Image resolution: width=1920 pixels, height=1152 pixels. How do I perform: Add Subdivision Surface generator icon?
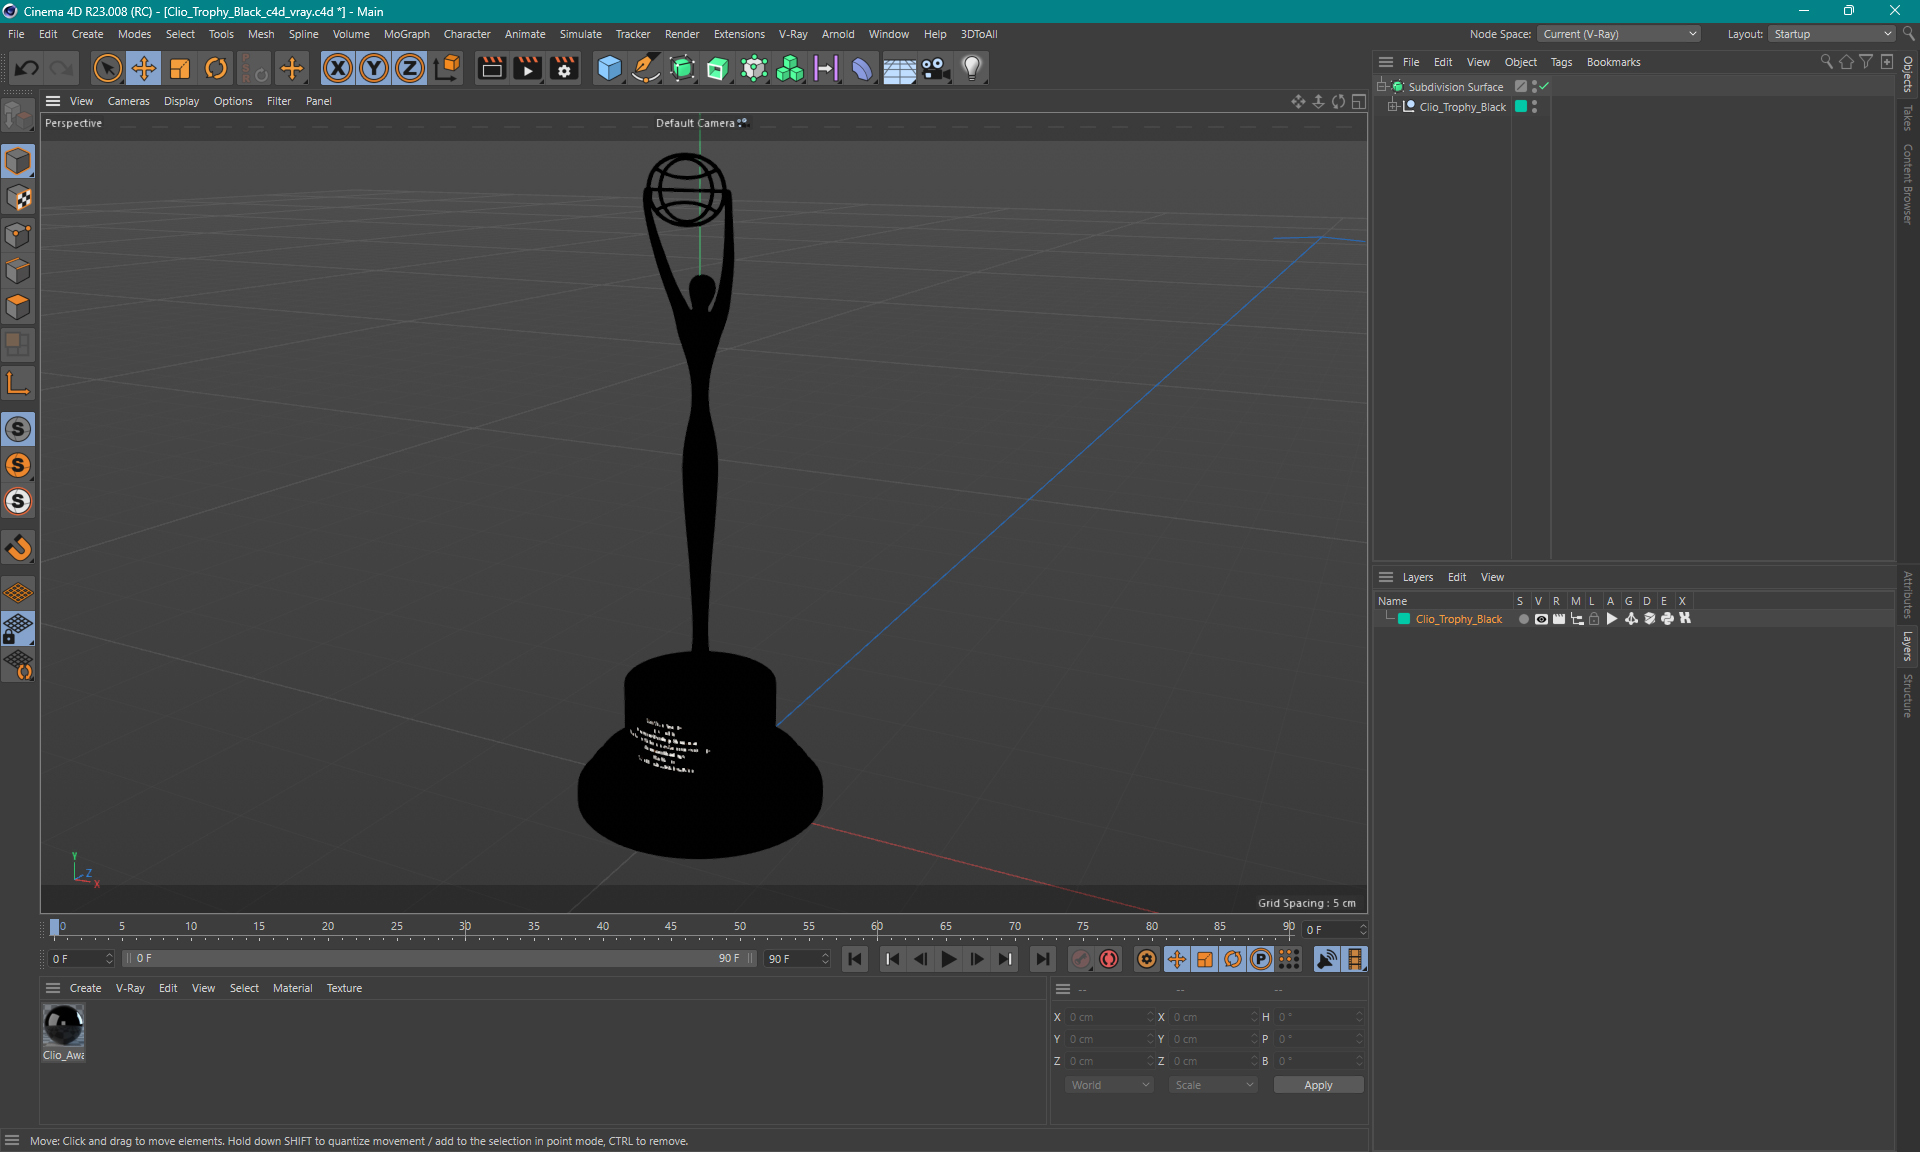682,68
